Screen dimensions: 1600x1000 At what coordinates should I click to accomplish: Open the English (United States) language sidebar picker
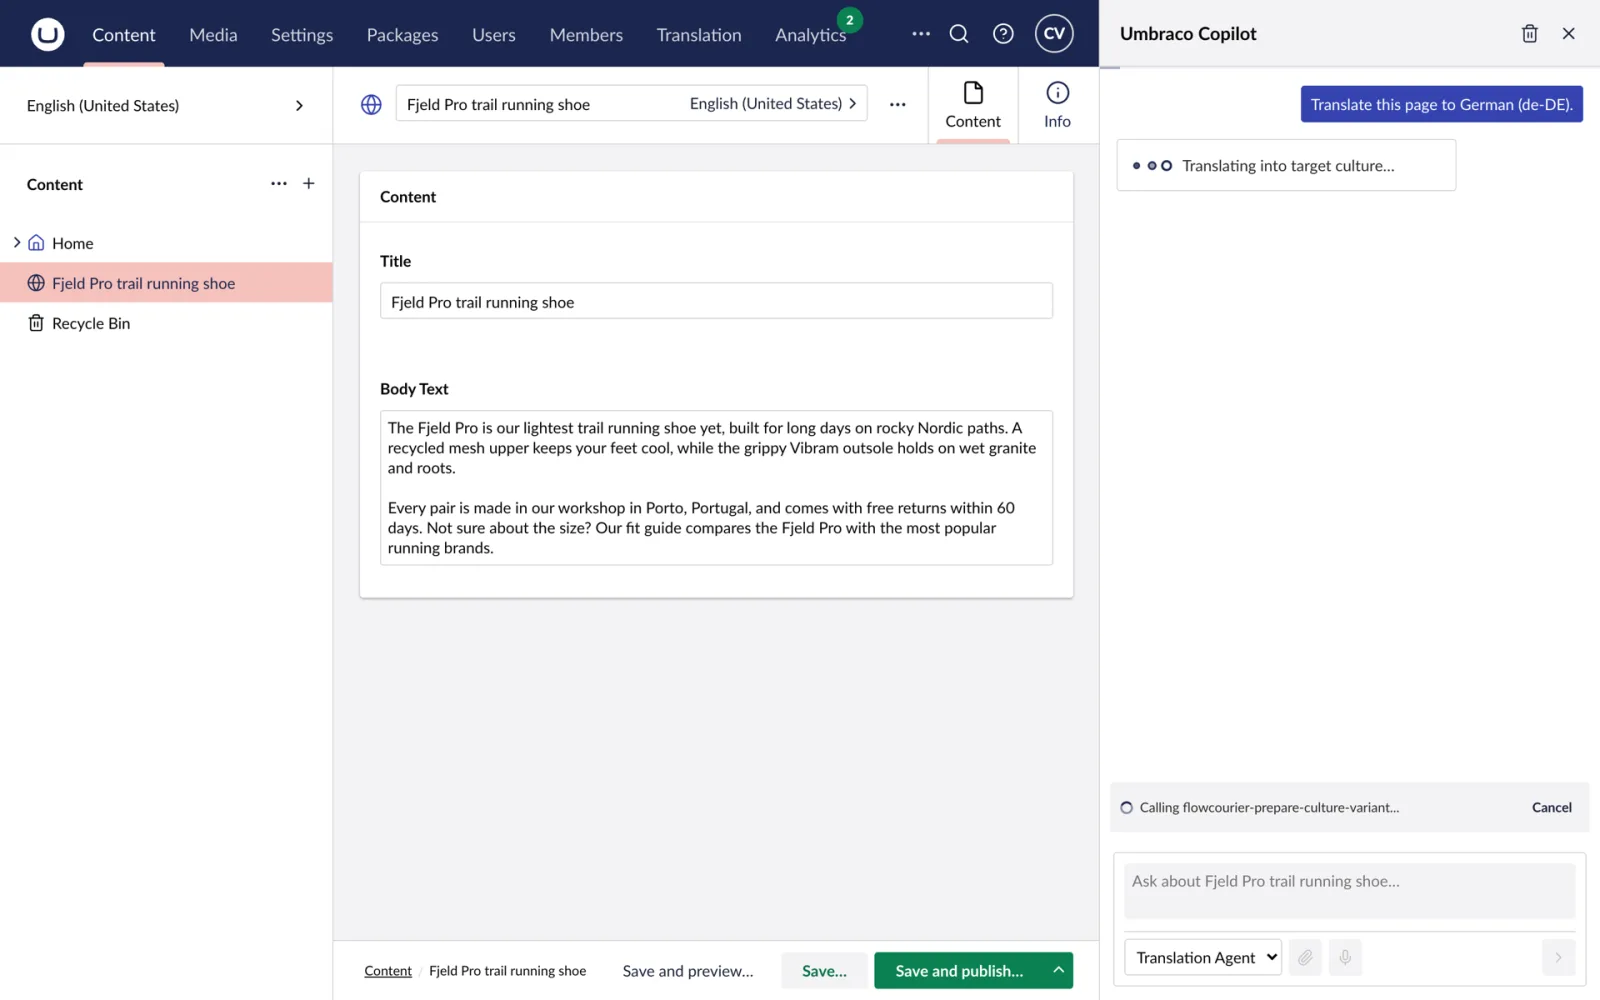coord(166,105)
